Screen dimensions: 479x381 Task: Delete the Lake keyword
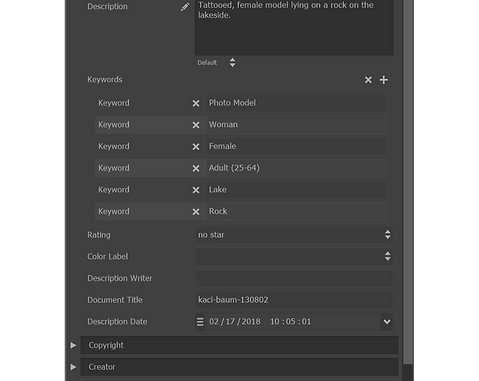coord(196,190)
